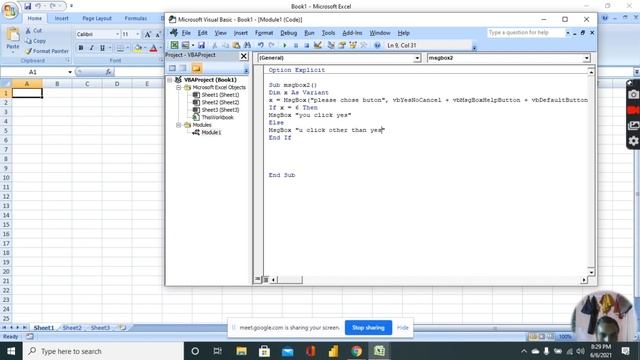
Task: Open the Debug menu in Visual Basic
Action: 289,33
